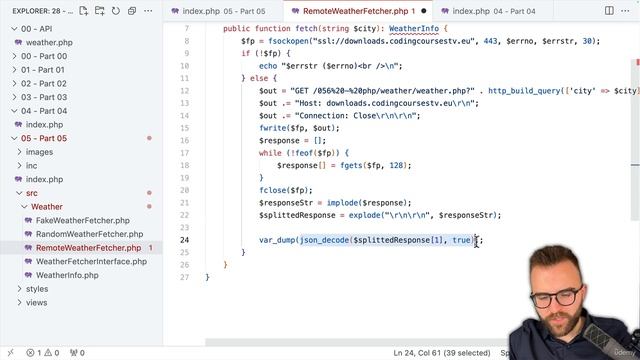Click the horizontal scrollbar below the editor

(x=357, y=342)
